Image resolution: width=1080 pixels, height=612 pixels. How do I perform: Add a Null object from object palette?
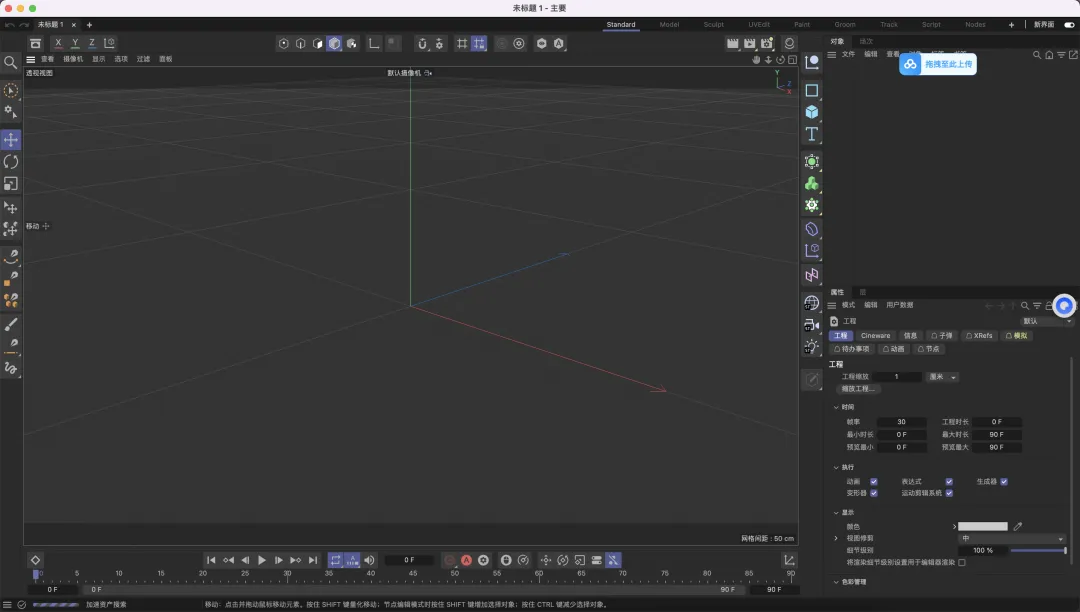tap(812, 62)
